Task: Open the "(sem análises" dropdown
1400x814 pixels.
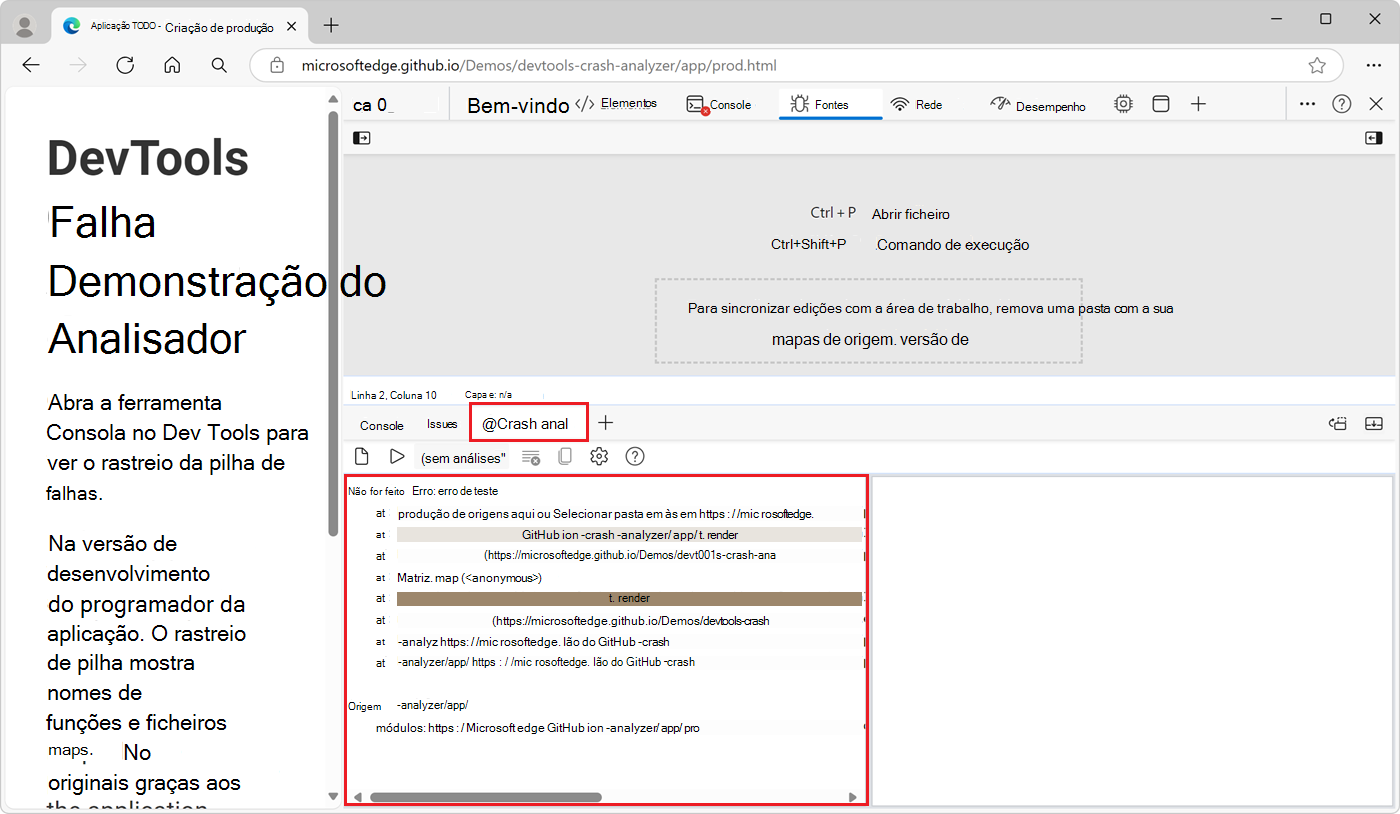Action: (463, 456)
